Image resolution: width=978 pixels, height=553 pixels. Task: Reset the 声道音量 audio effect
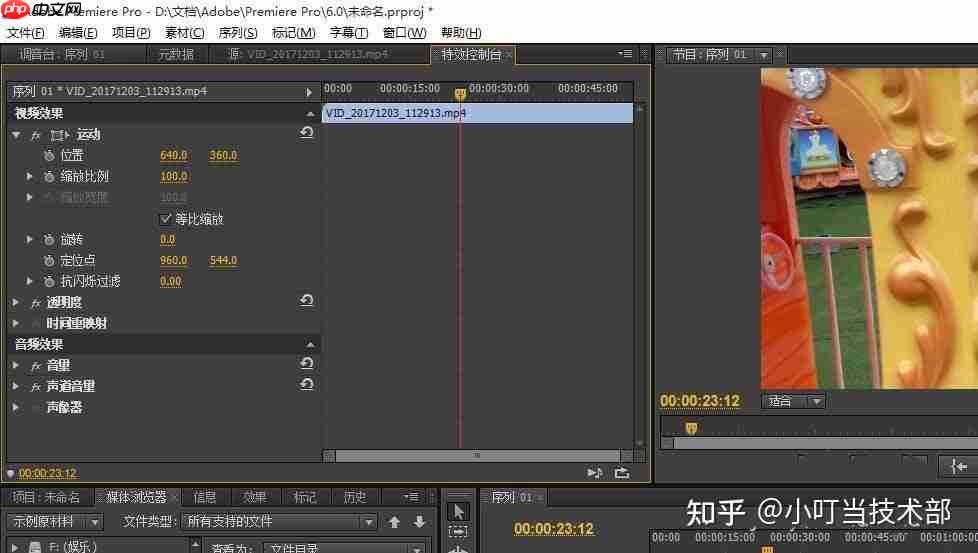[306, 385]
